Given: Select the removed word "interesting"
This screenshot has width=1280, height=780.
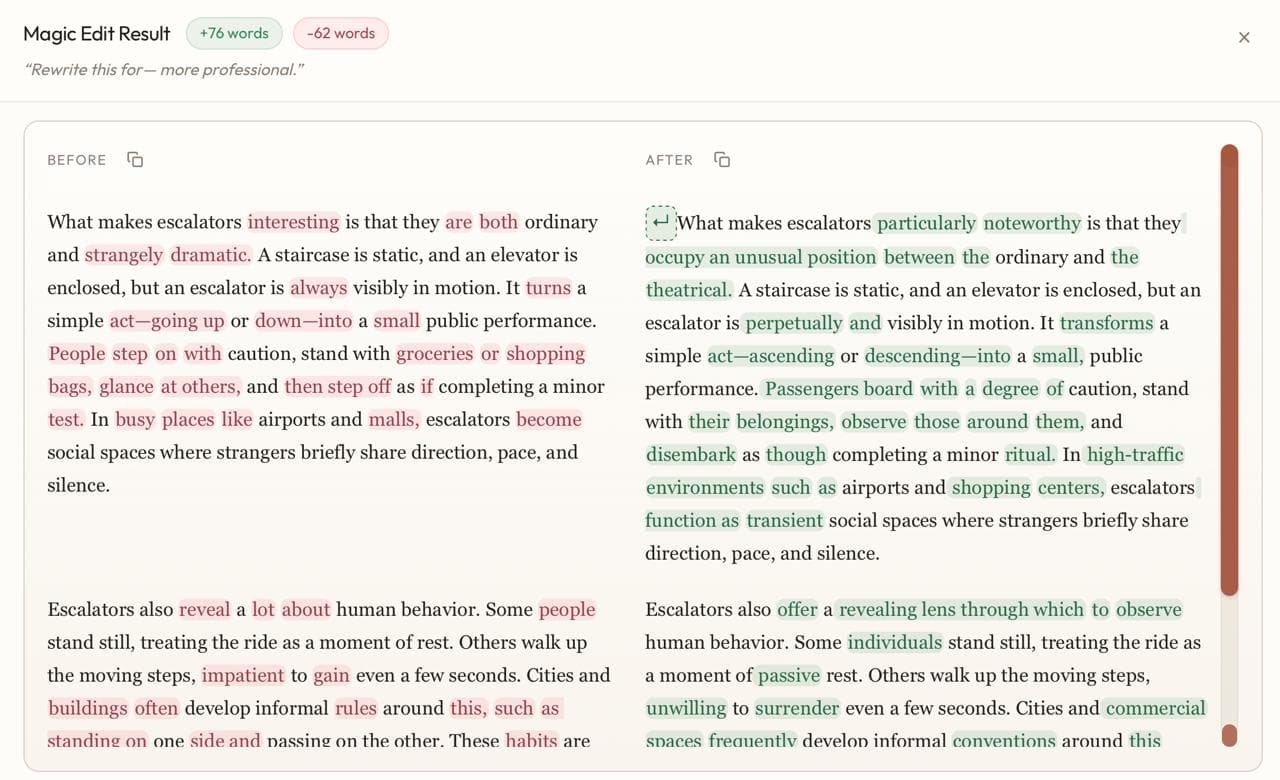Looking at the screenshot, I should click(293, 222).
